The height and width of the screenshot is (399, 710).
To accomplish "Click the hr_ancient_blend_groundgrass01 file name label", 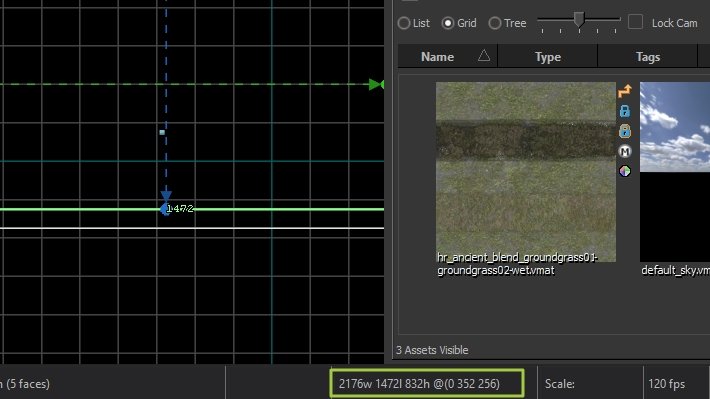I will 517,264.
